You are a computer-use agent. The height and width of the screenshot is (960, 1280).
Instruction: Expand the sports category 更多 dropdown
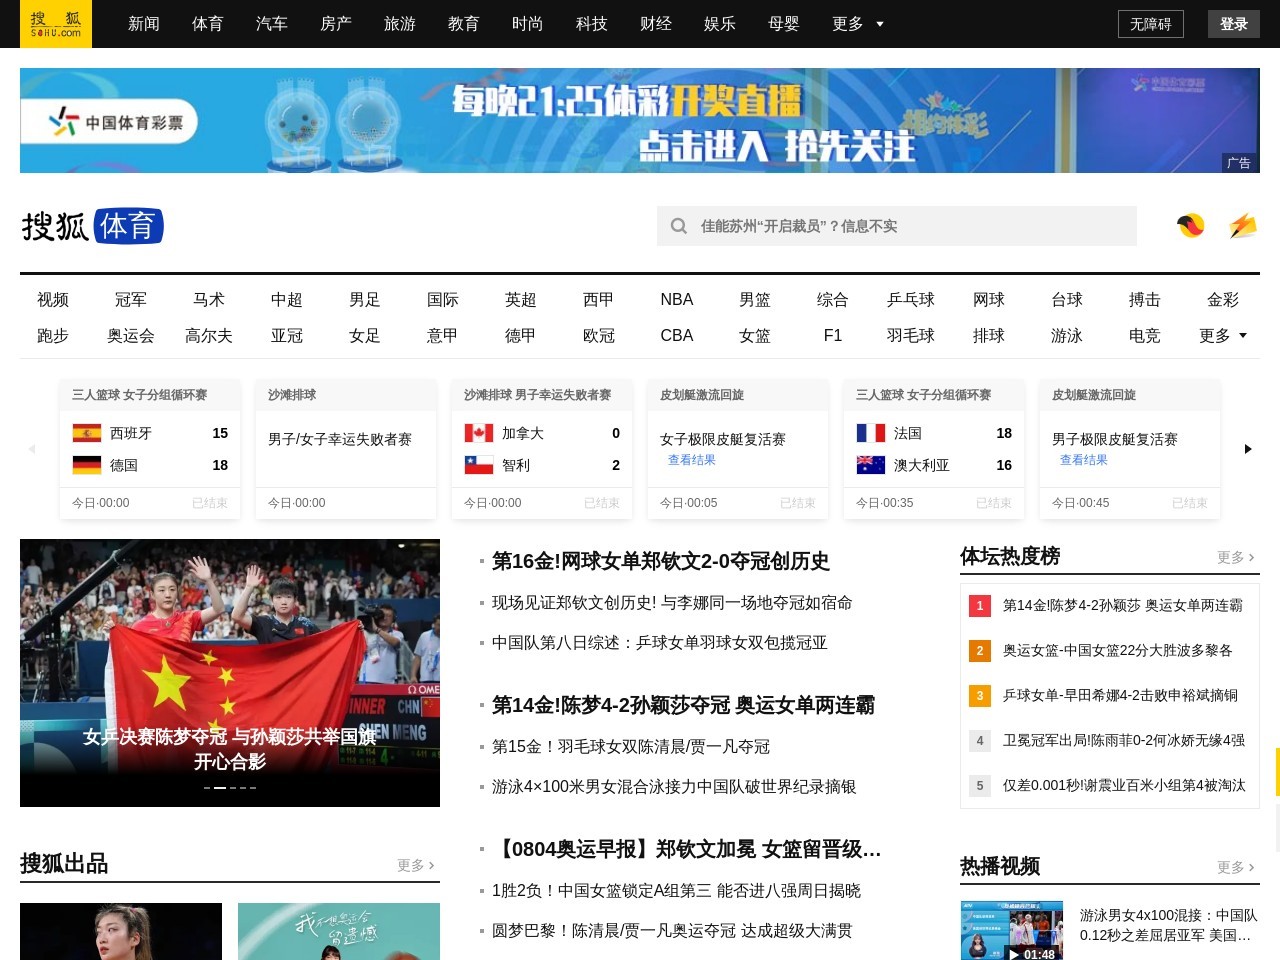pyautogui.click(x=1223, y=336)
